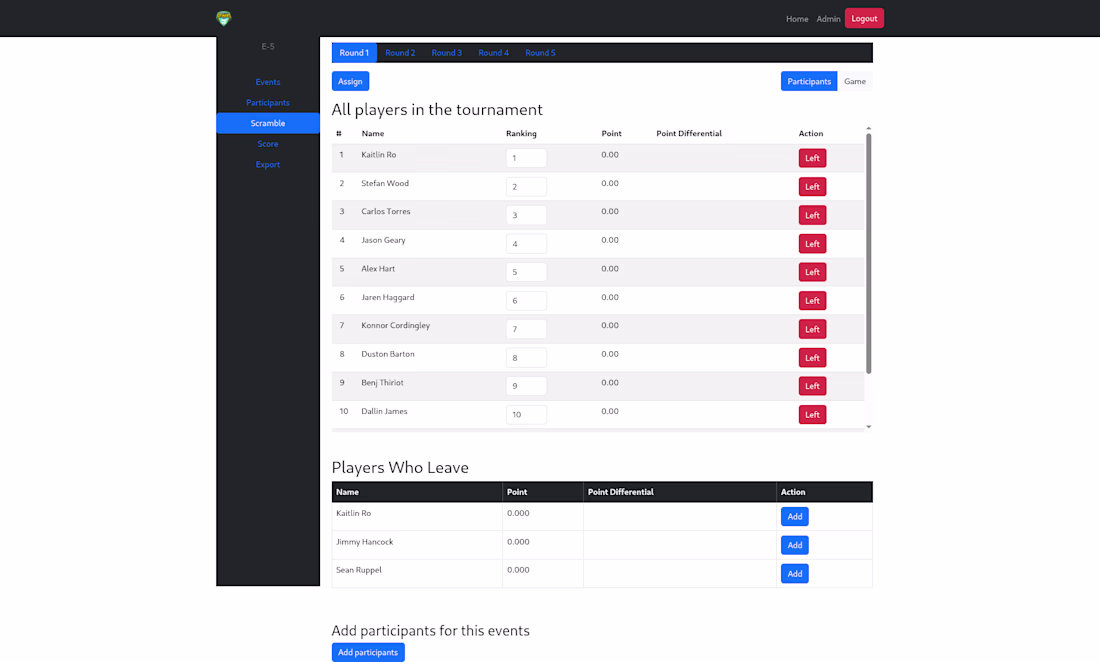The height and width of the screenshot is (662, 1100).
Task: Click ranking input for Jason Geary
Action: tap(526, 243)
